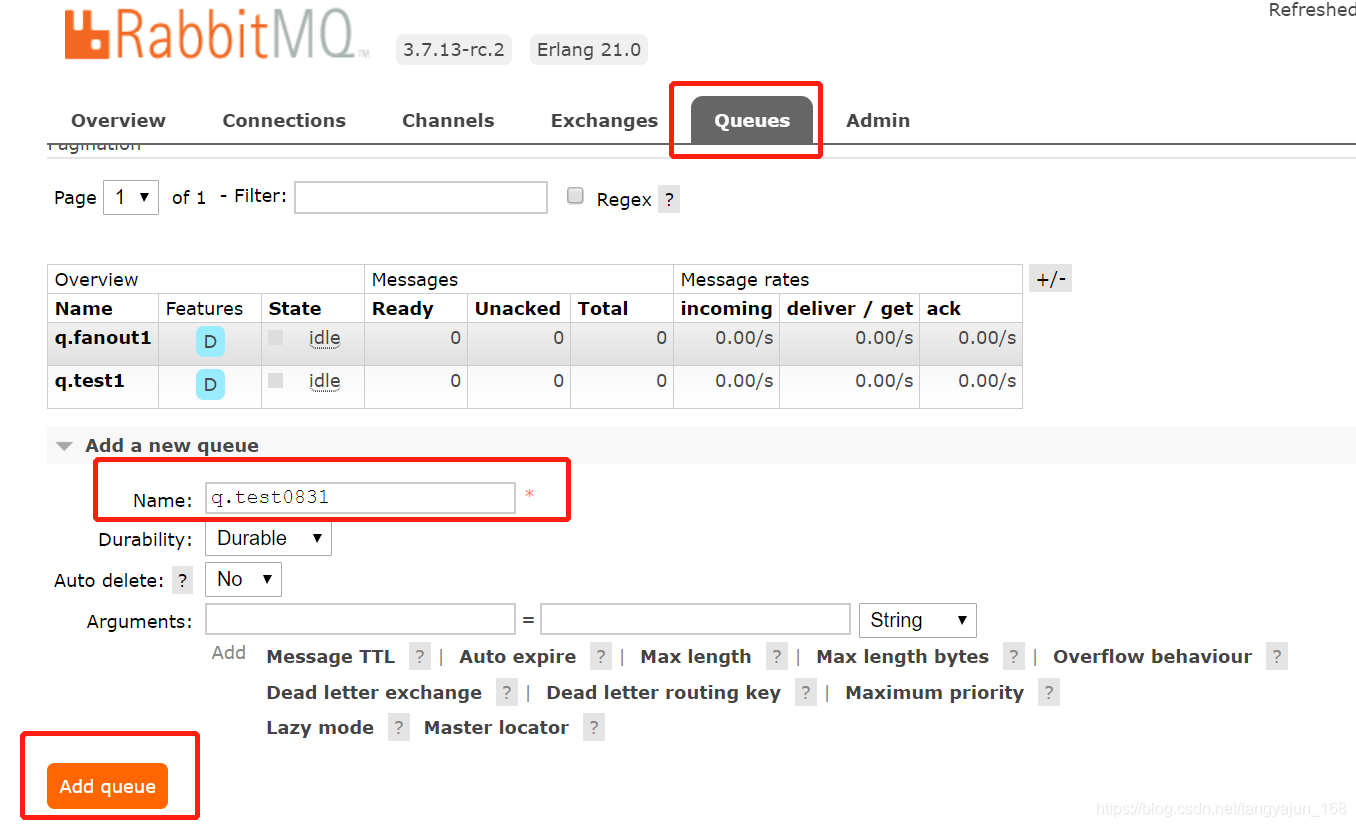1356x827 pixels.
Task: Click the Add queue button
Action: (107, 786)
